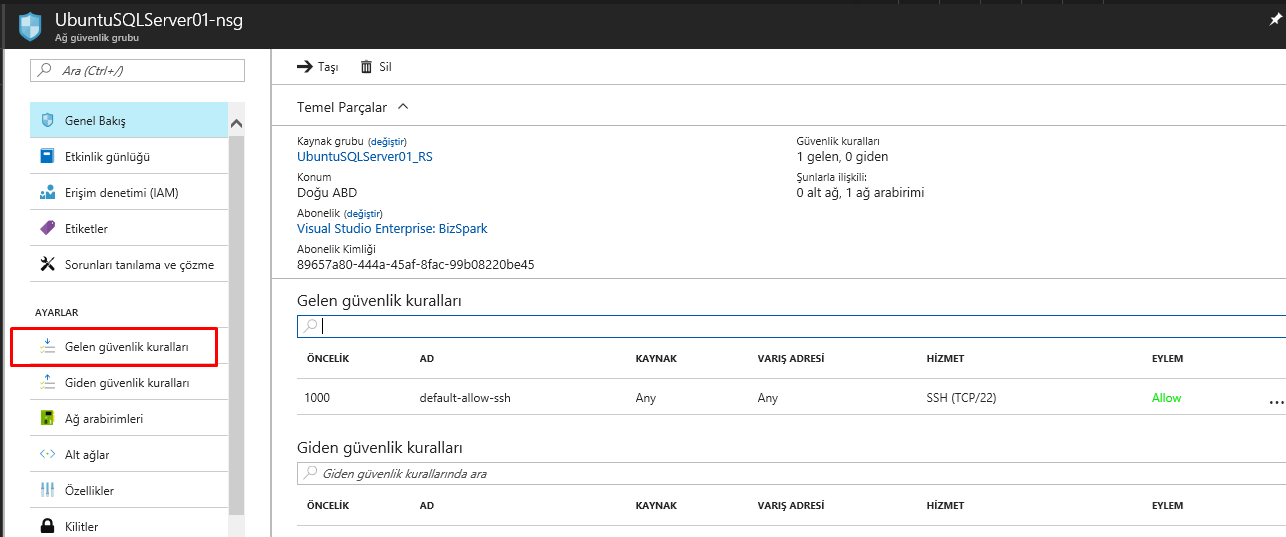Screen dimensions: 1286x537
Task: Click the Ağ arabirimleri icon
Action: coord(47,419)
